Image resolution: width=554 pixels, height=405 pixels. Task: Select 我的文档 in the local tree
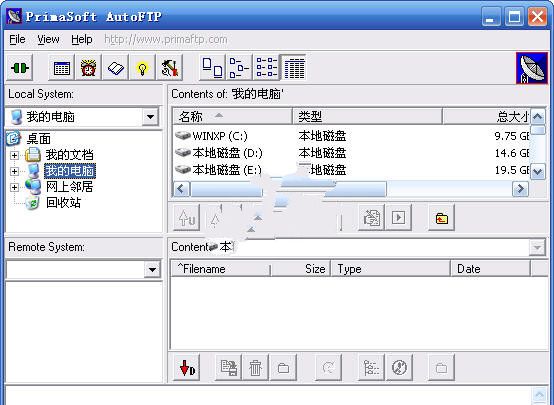69,155
